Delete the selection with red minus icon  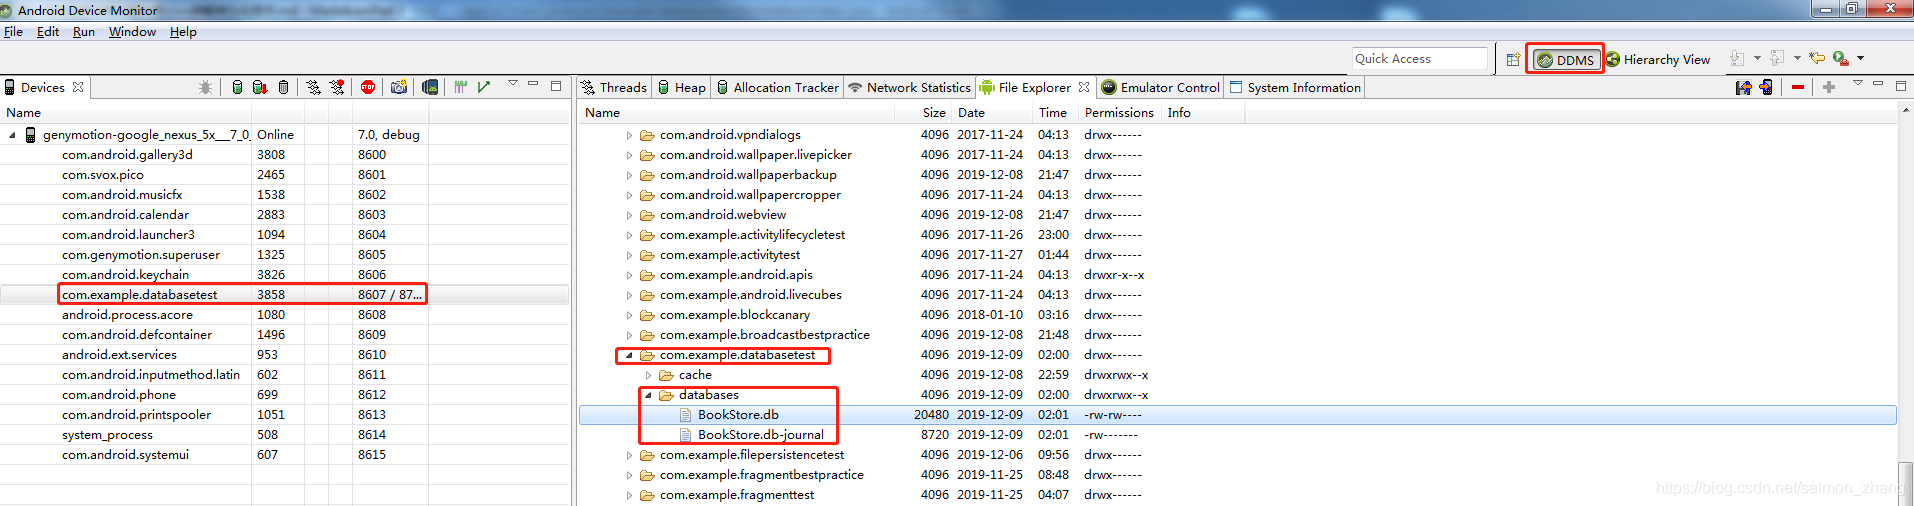[x=1798, y=87]
